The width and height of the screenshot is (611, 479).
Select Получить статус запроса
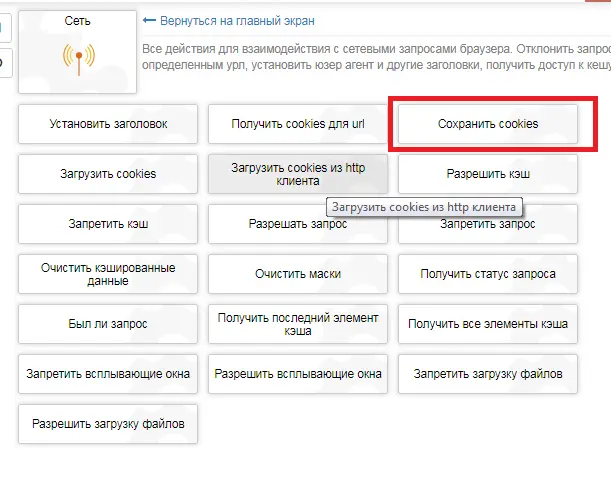tap(488, 274)
